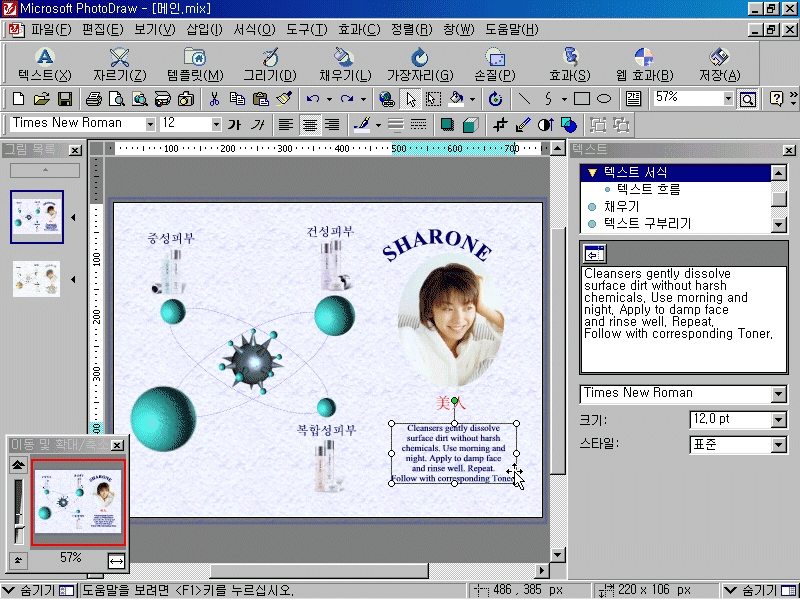Image resolution: width=800 pixels, height=600 pixels.
Task: Select 텍스트 구부리기 in the text panel
Action: [x=647, y=223]
